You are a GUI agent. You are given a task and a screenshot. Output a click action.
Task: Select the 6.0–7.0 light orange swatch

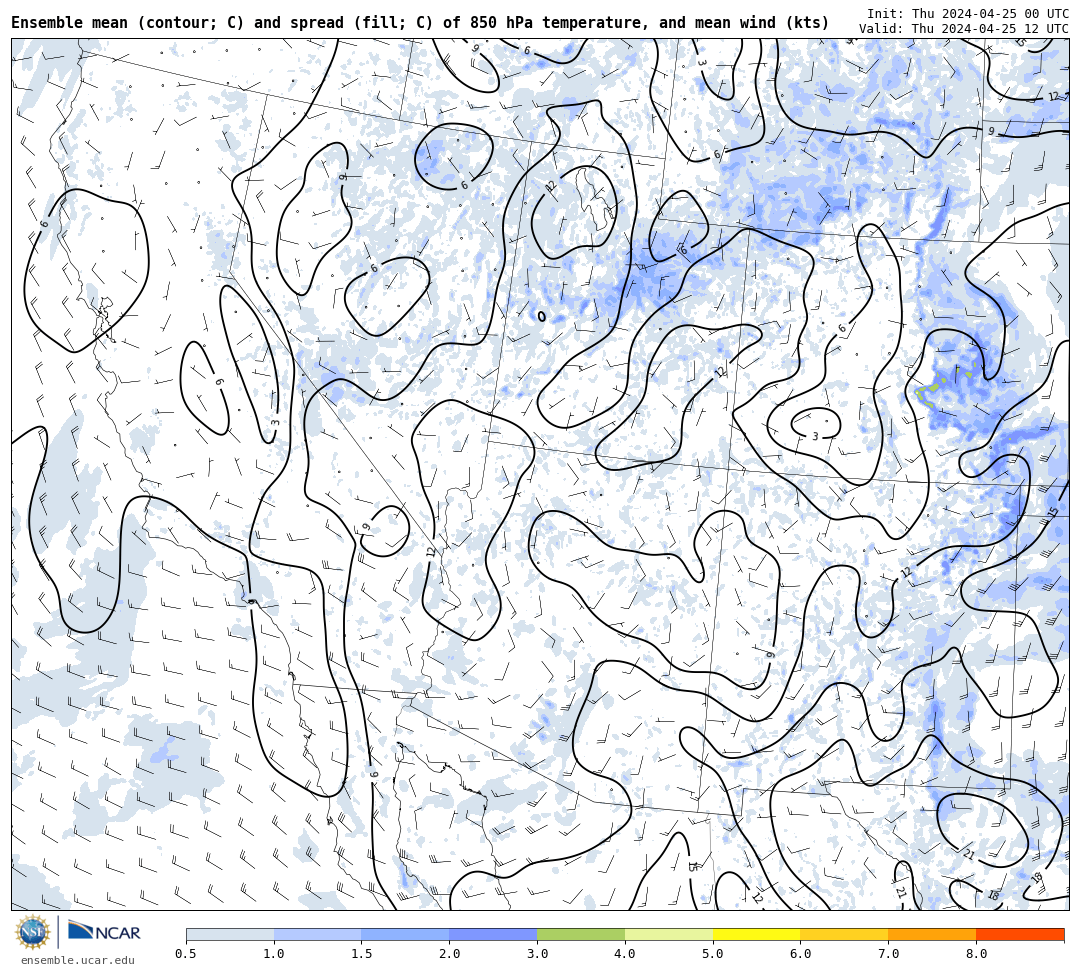point(844,934)
